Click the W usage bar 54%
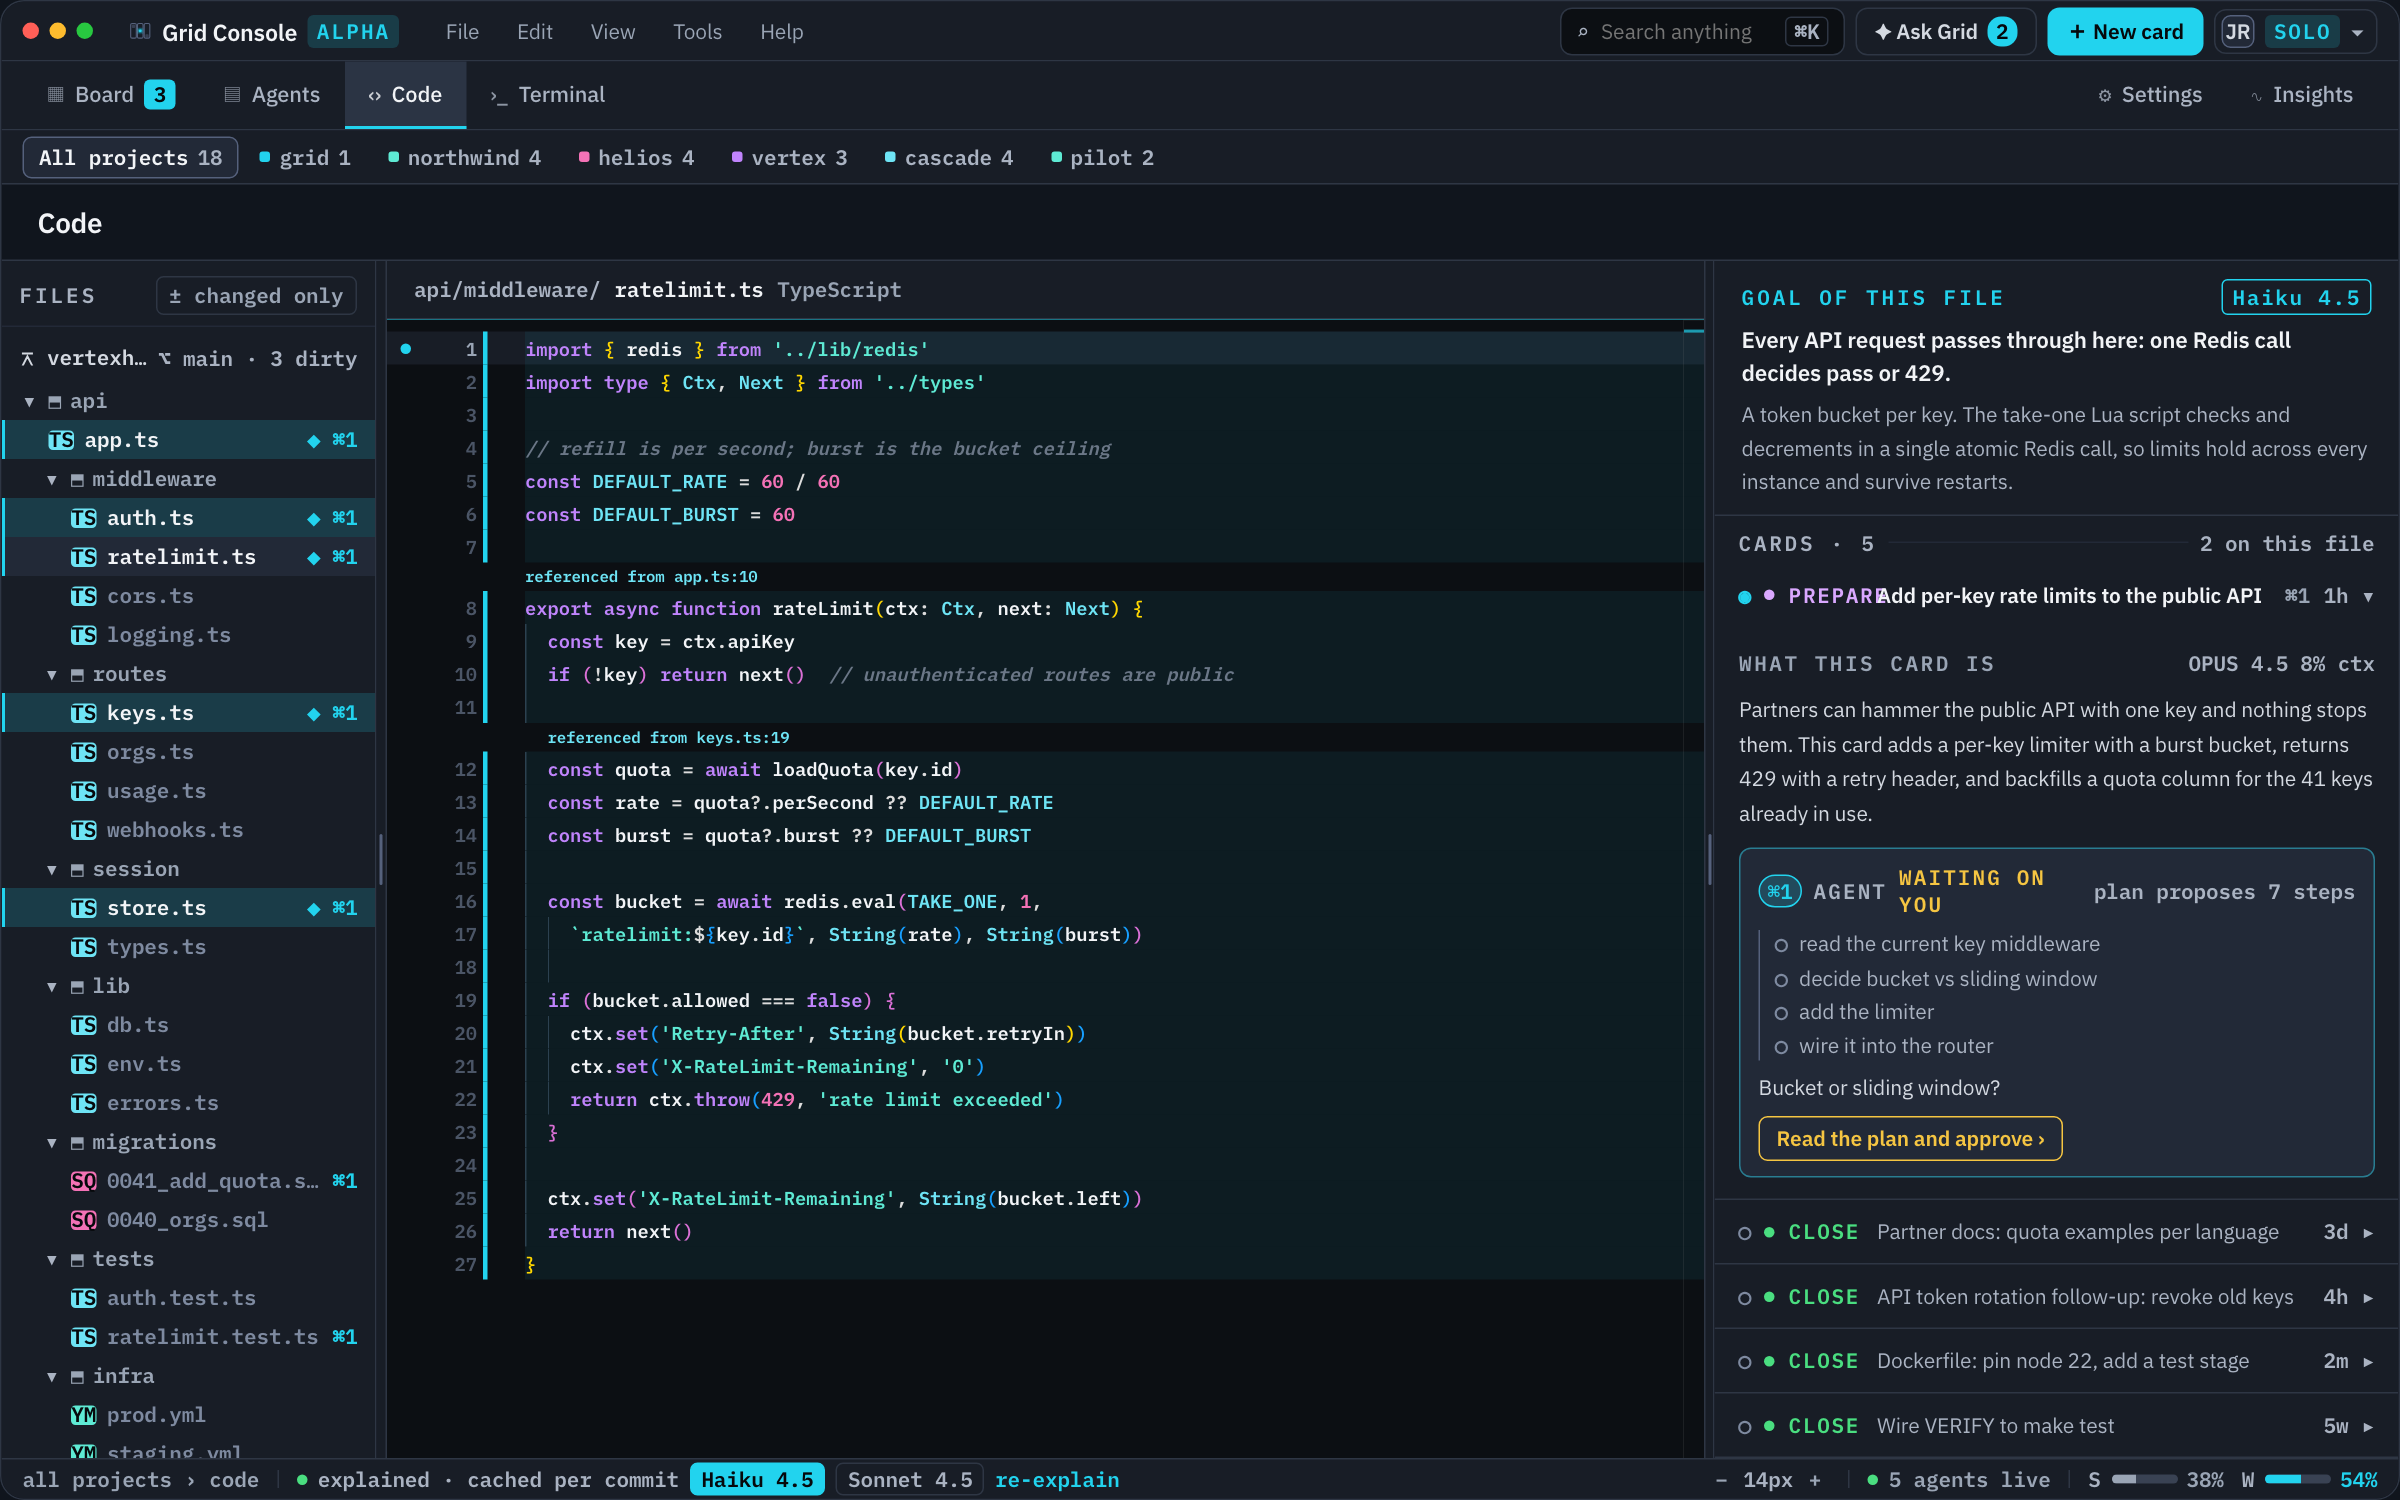 [2298, 1480]
